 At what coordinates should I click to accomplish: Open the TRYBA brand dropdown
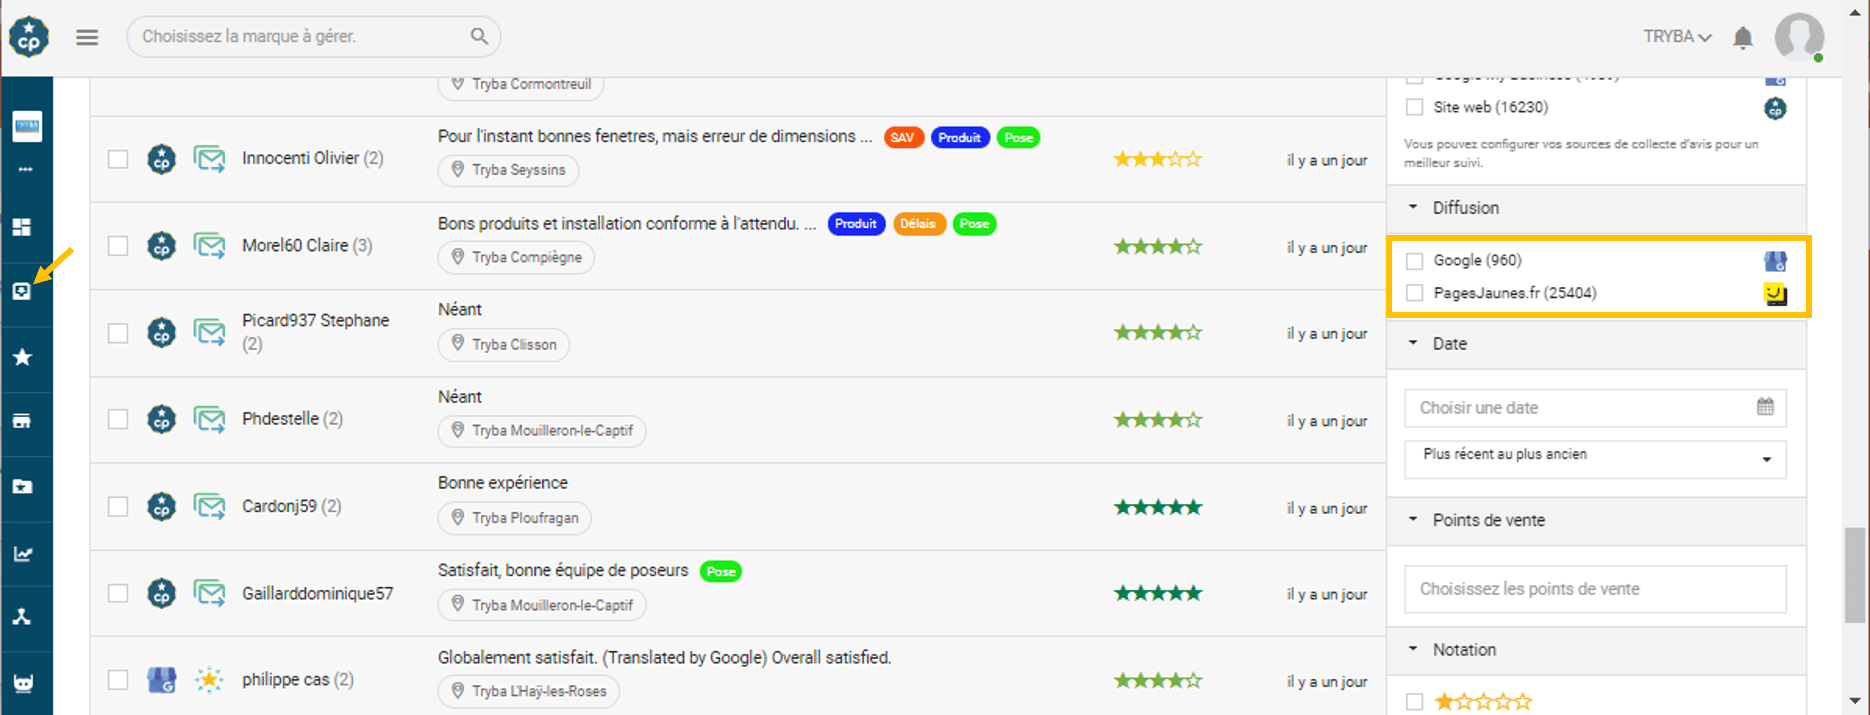[1677, 37]
